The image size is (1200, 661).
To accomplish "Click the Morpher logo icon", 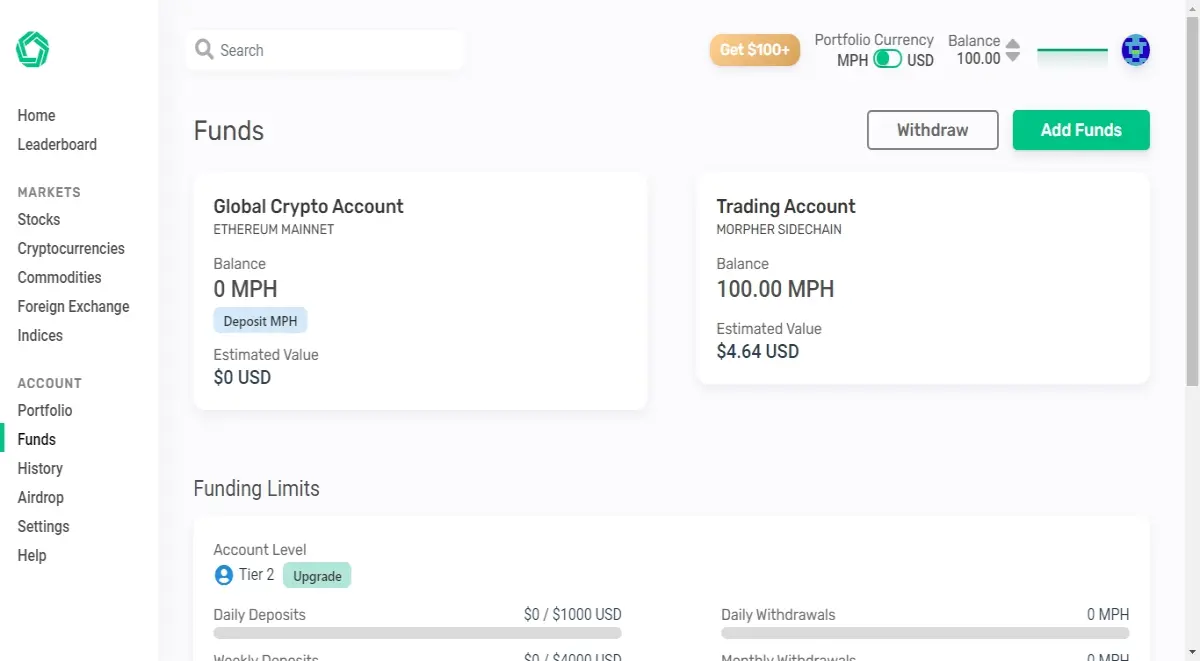I will point(32,50).
